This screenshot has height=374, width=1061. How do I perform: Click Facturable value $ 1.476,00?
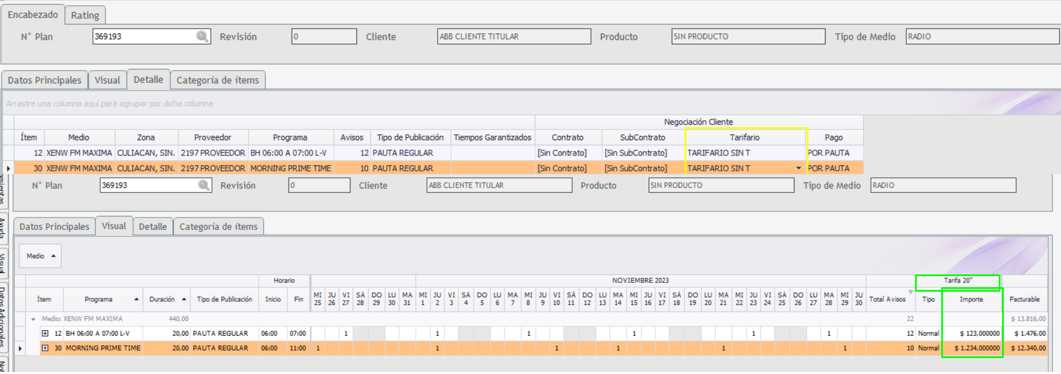(1025, 333)
